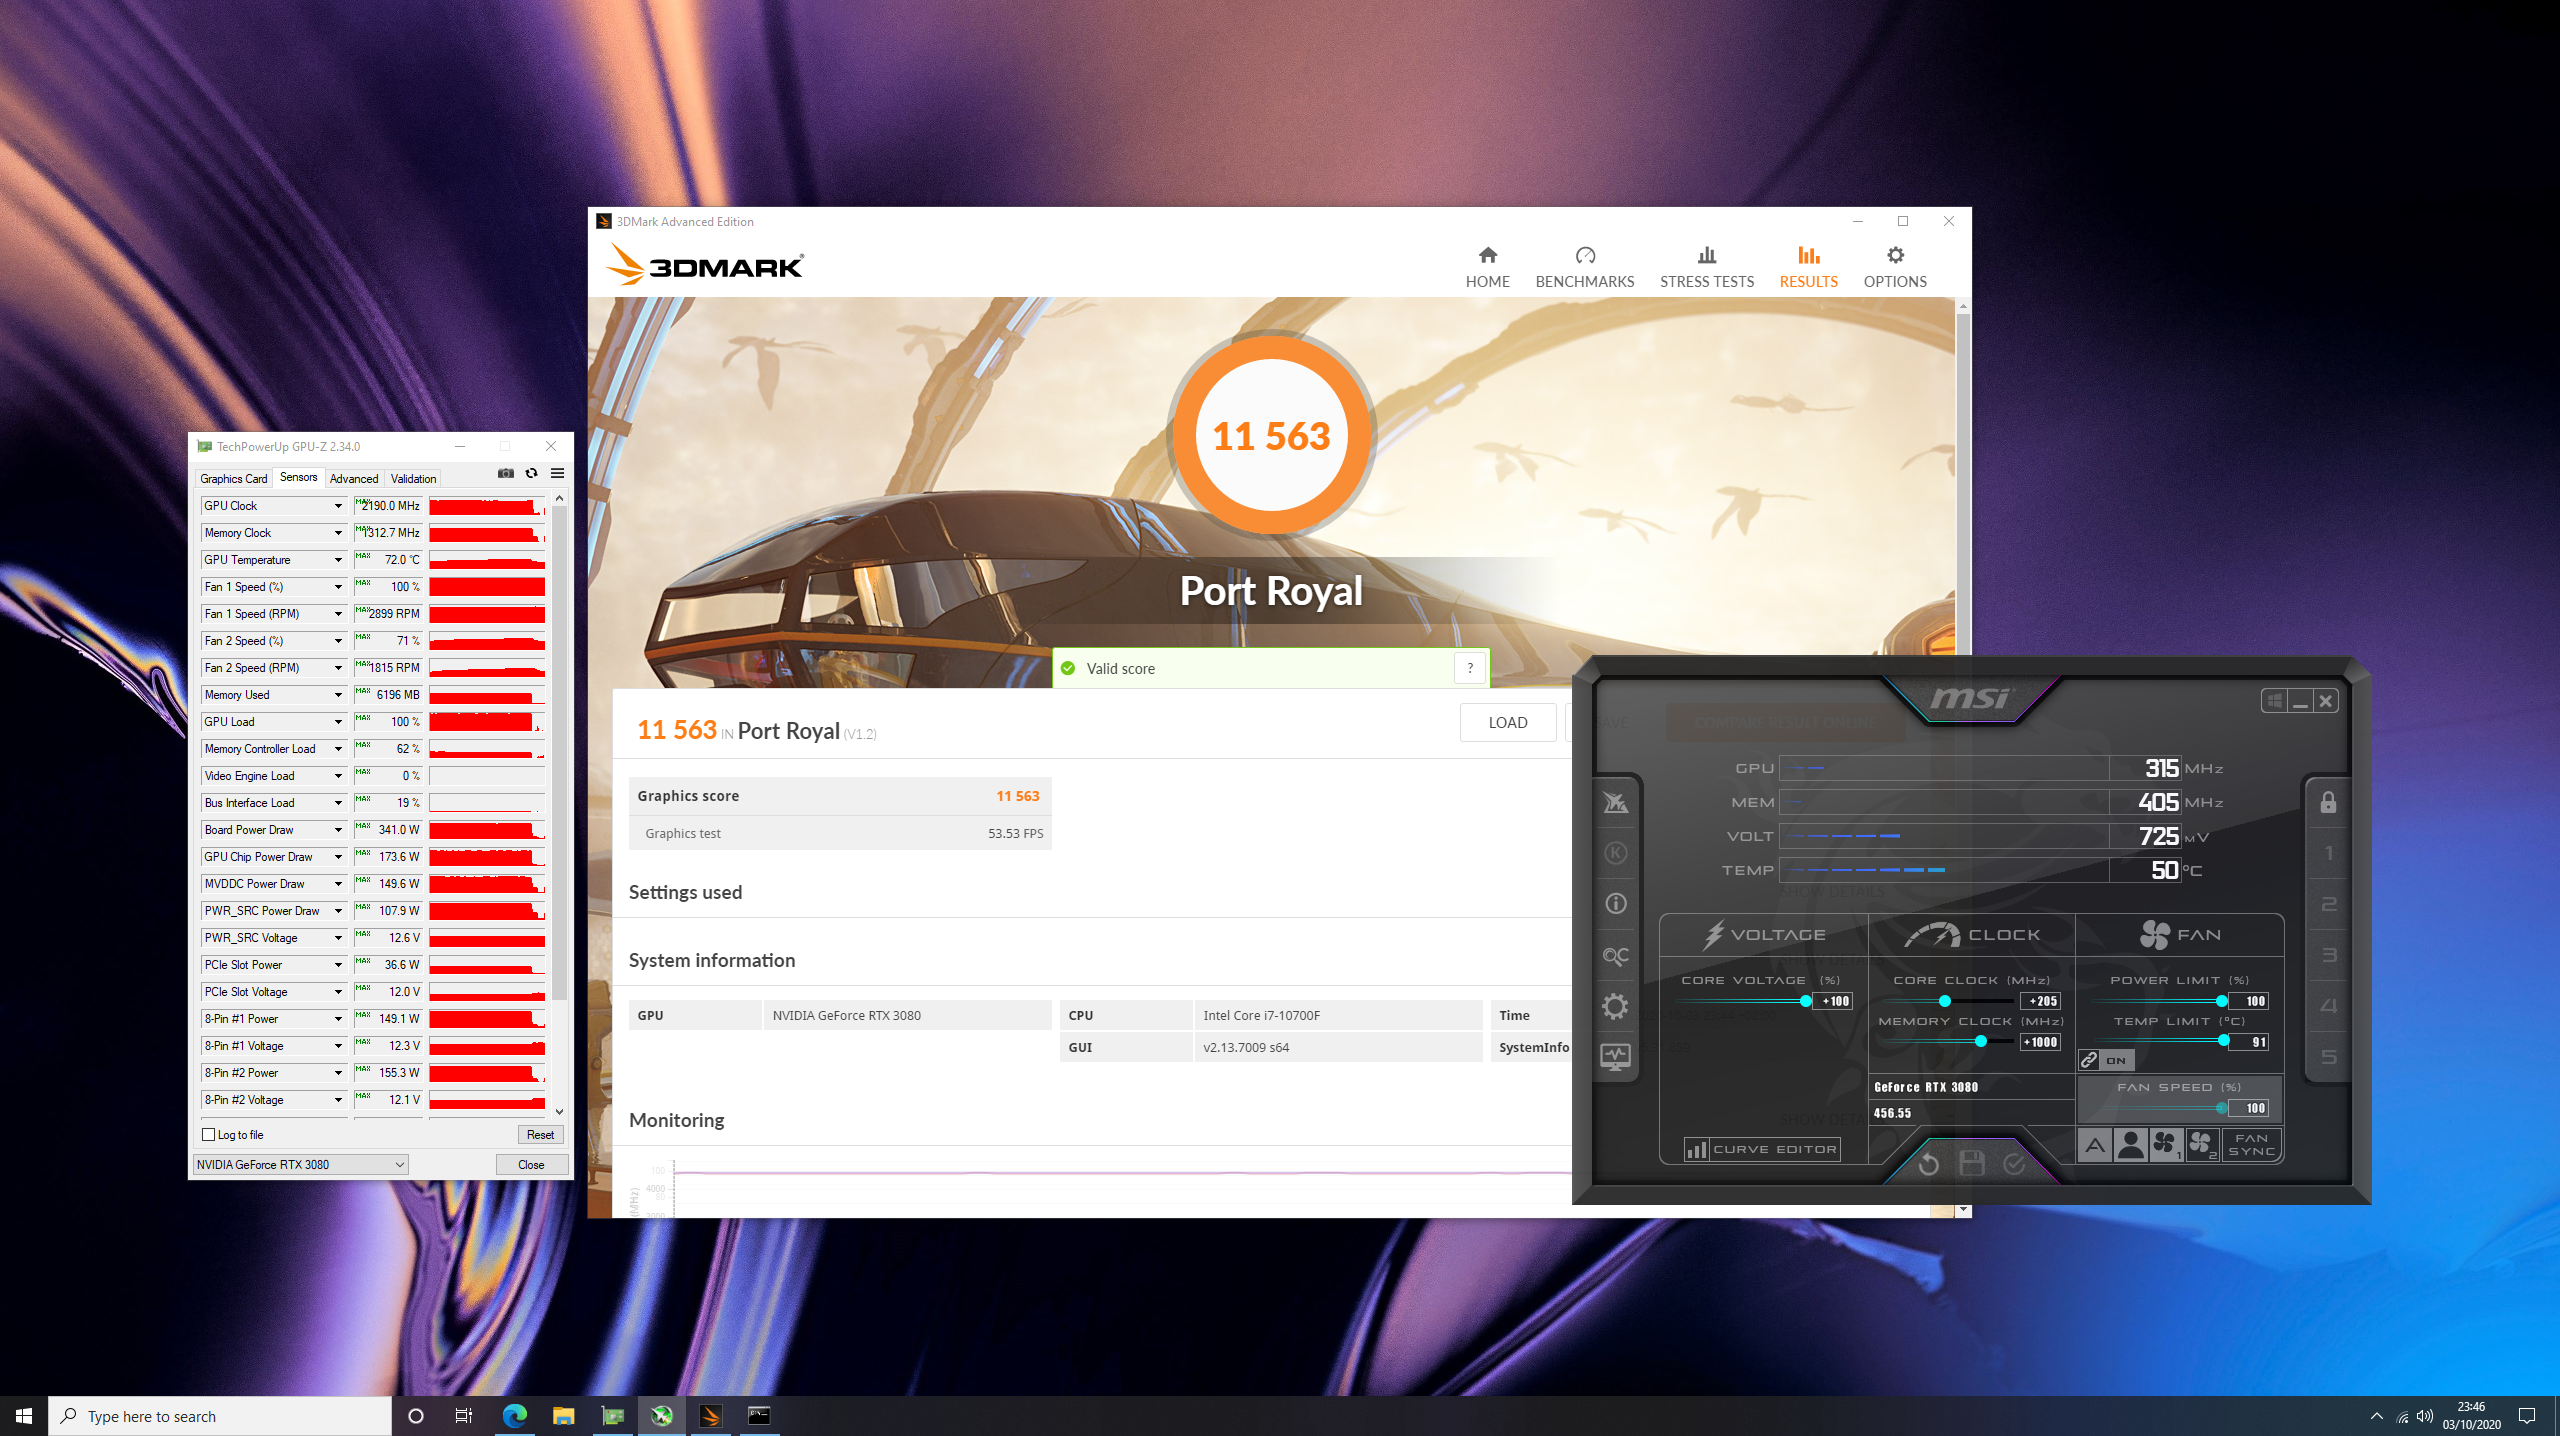Click the Afterburner reset arrow icon
The height and width of the screenshot is (1436, 2560).
click(1929, 1164)
